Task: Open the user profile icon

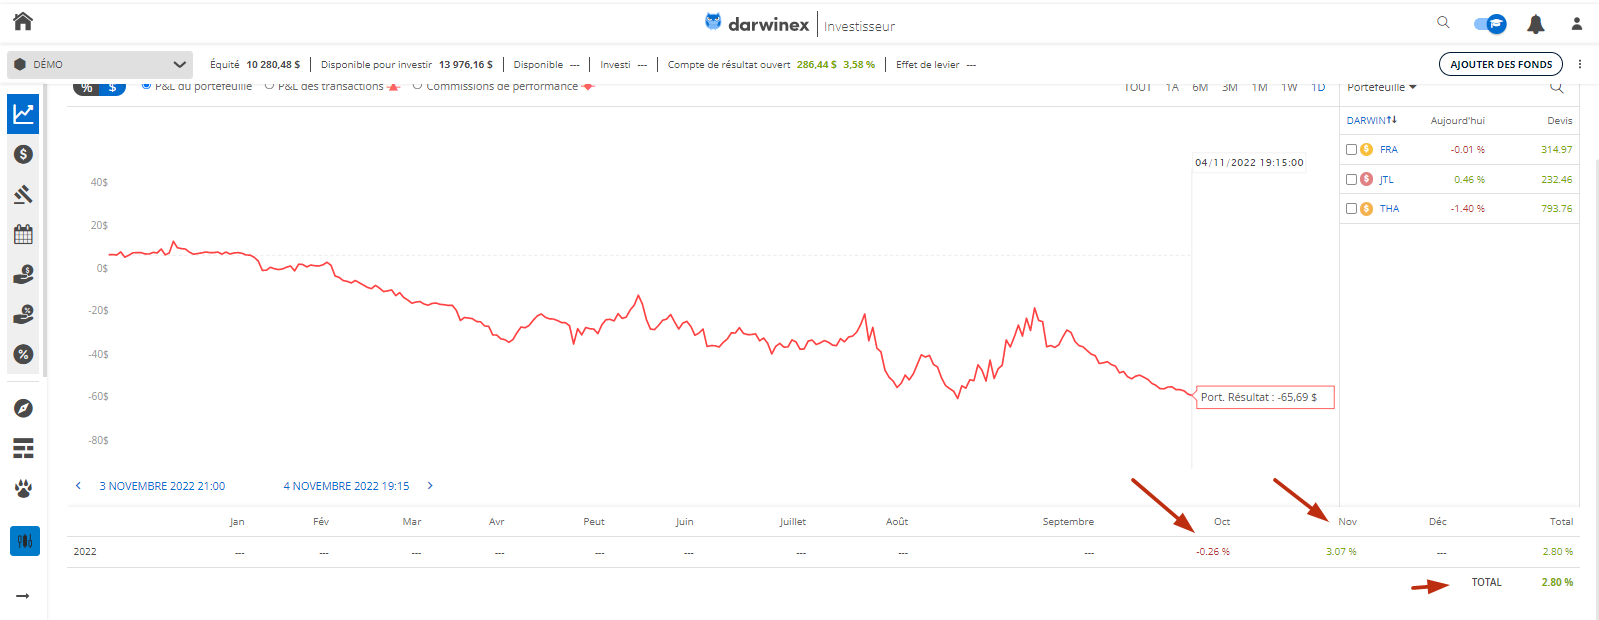Action: point(1577,24)
